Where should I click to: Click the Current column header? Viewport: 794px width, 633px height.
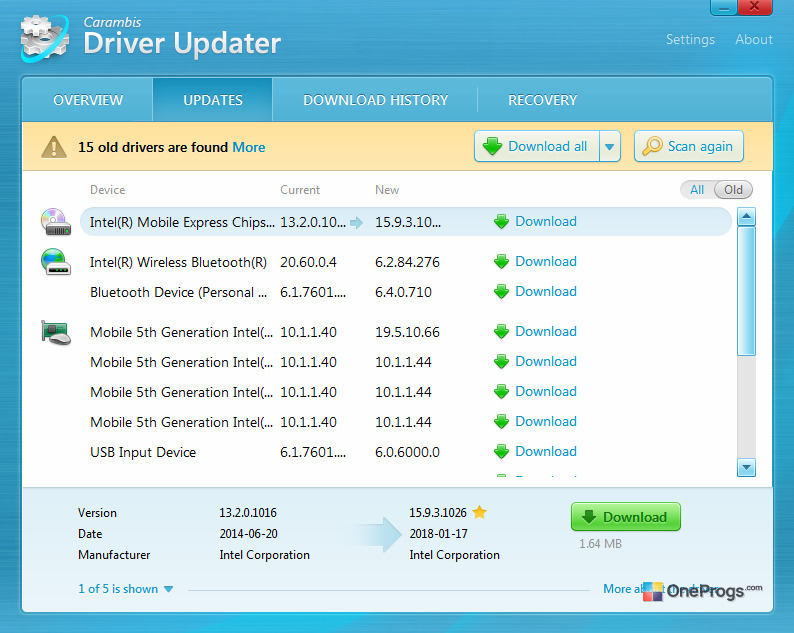point(300,190)
